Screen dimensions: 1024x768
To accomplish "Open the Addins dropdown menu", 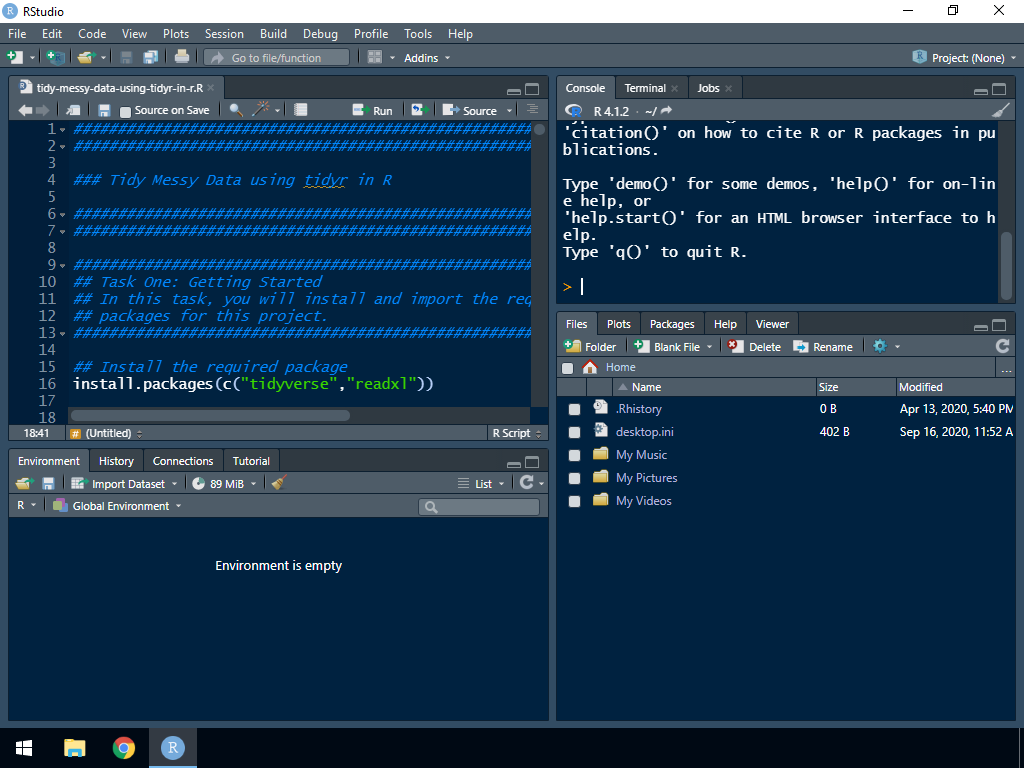I will click(427, 58).
